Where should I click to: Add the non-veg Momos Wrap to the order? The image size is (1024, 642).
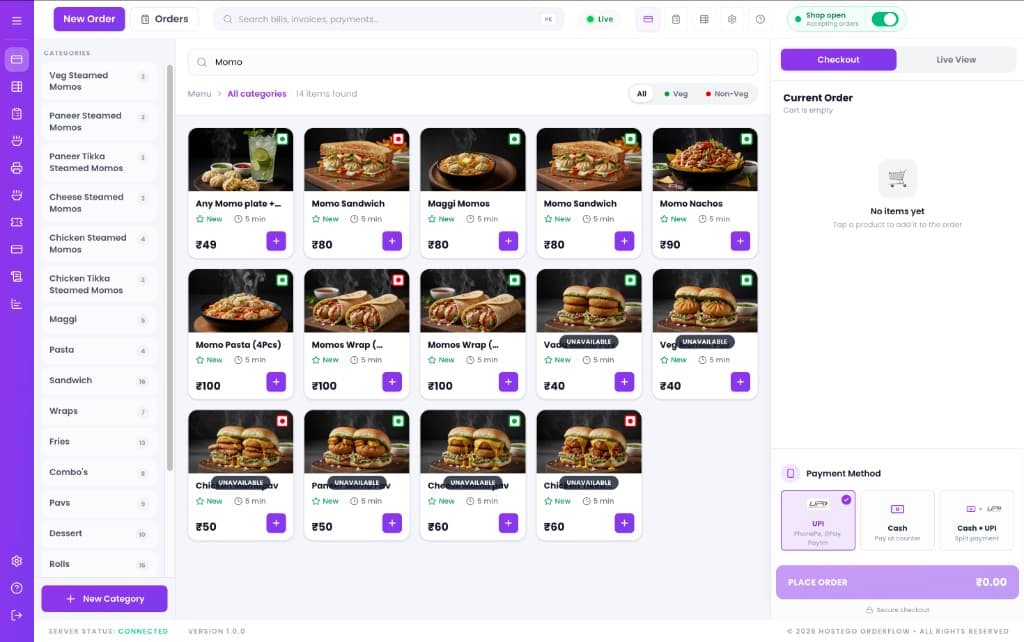[x=392, y=382]
